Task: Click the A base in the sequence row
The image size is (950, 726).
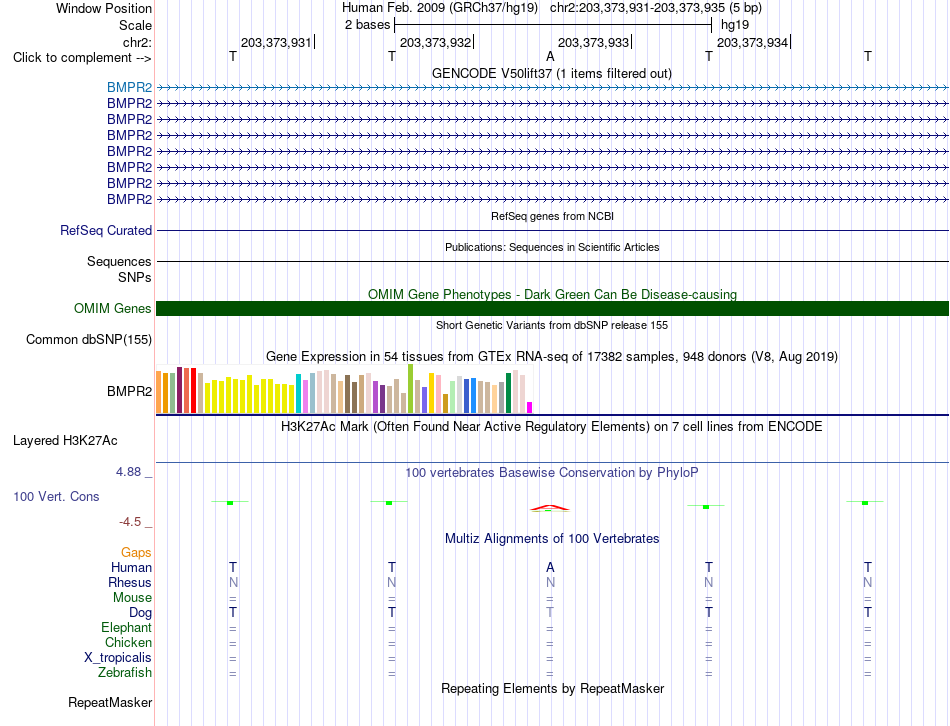Action: pos(550,56)
